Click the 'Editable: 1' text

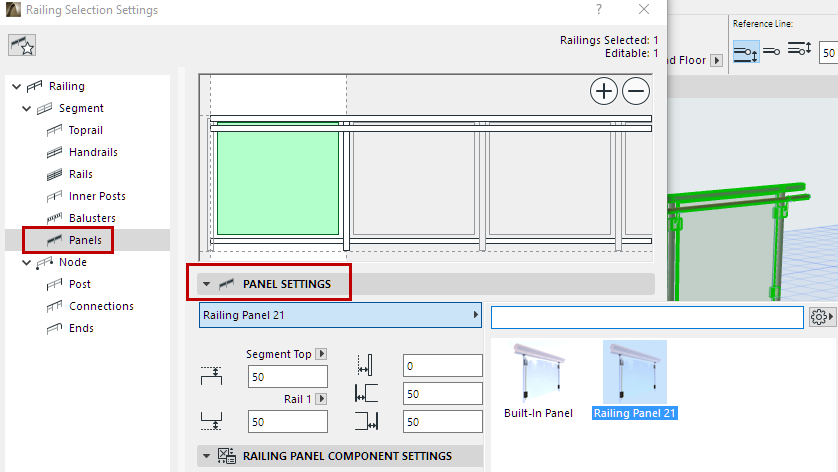coord(631,53)
